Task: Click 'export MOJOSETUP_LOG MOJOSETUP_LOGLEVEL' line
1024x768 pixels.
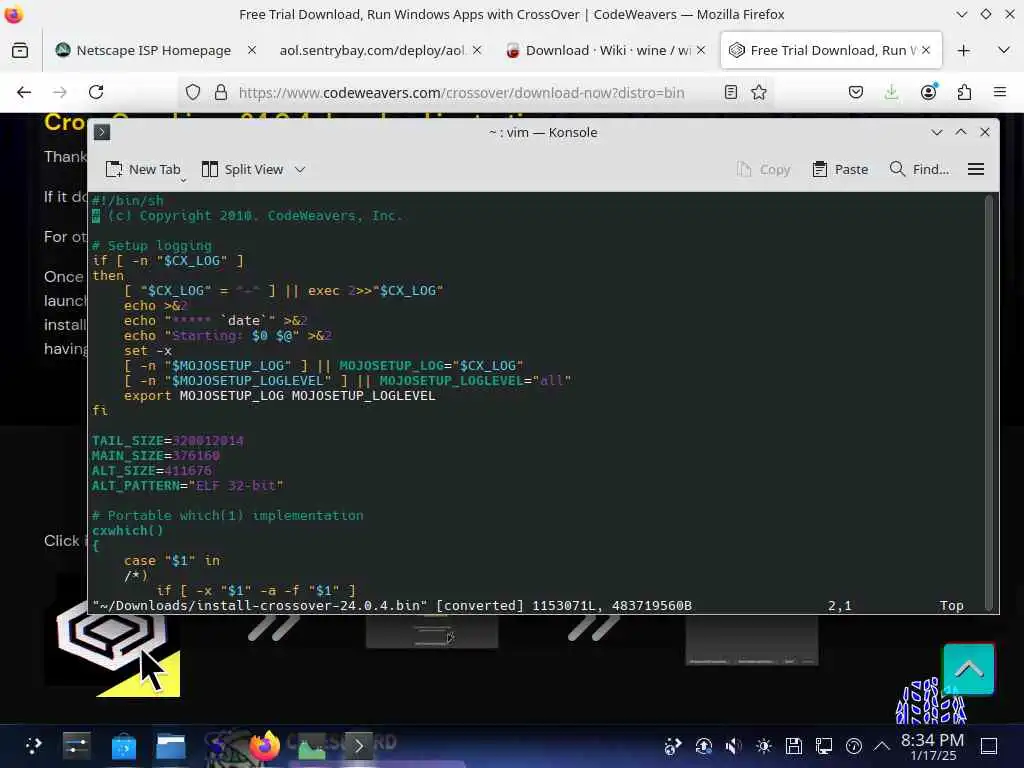Action: pyautogui.click(x=280, y=396)
